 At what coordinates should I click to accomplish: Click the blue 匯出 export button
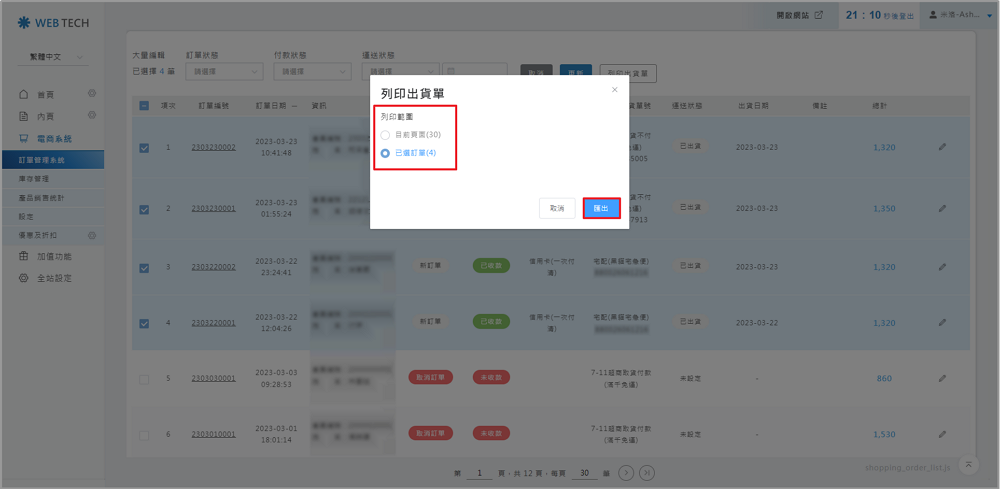(601, 208)
